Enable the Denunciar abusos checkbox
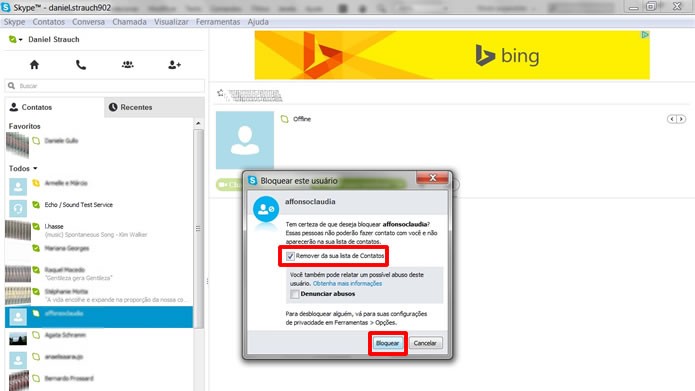Viewport: 695px width, 391px height. coord(294,294)
